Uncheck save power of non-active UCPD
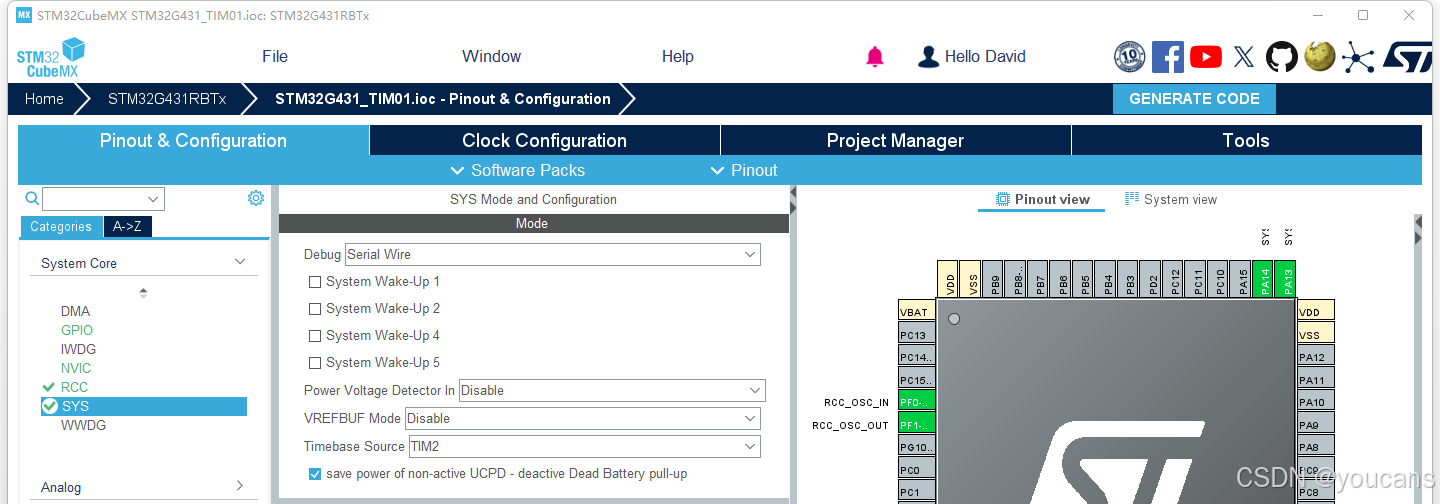The image size is (1440, 504). [315, 474]
